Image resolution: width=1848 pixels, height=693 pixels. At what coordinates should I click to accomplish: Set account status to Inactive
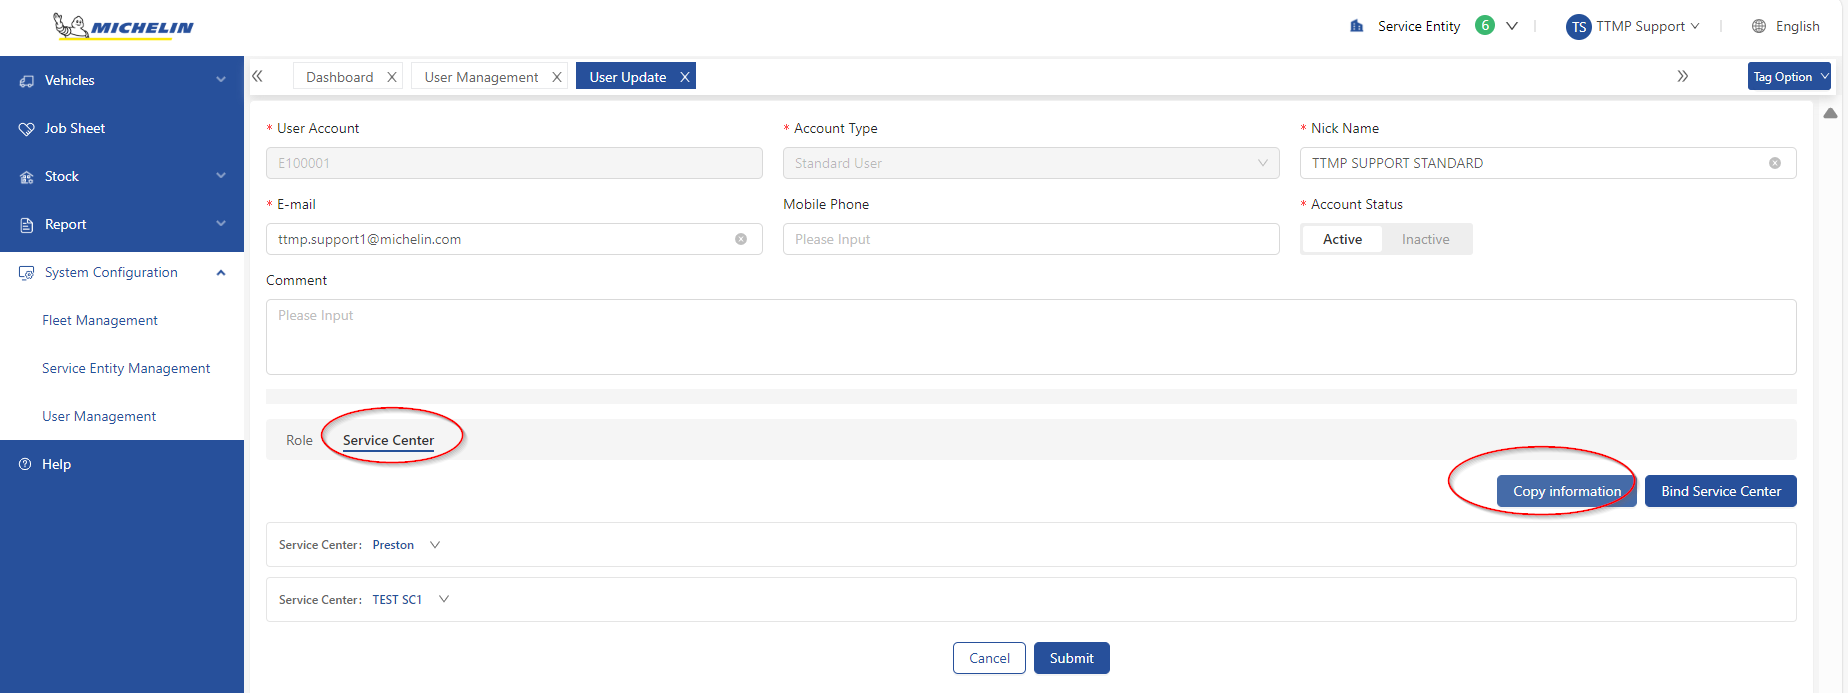tap(1425, 239)
